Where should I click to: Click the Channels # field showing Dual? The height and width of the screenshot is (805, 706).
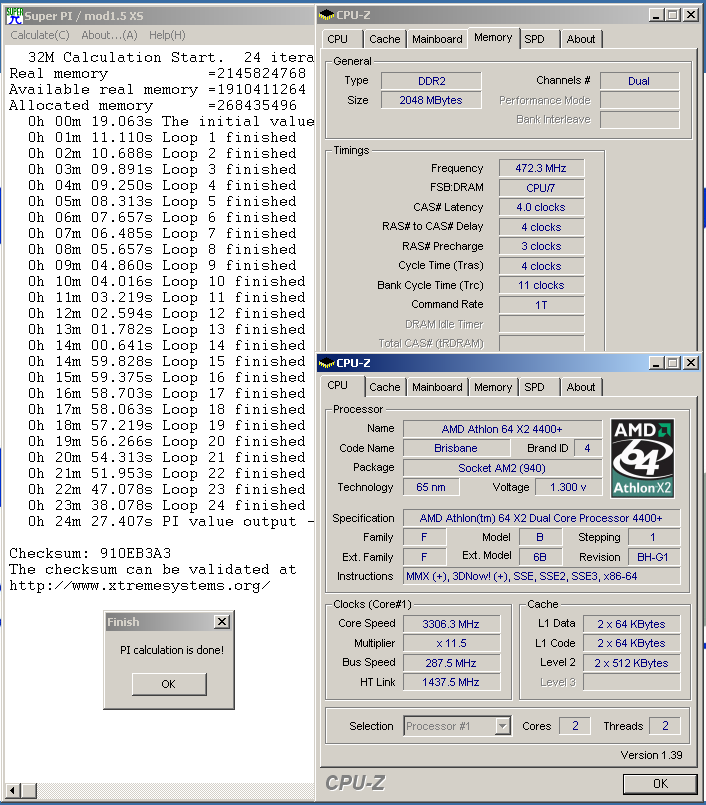639,81
